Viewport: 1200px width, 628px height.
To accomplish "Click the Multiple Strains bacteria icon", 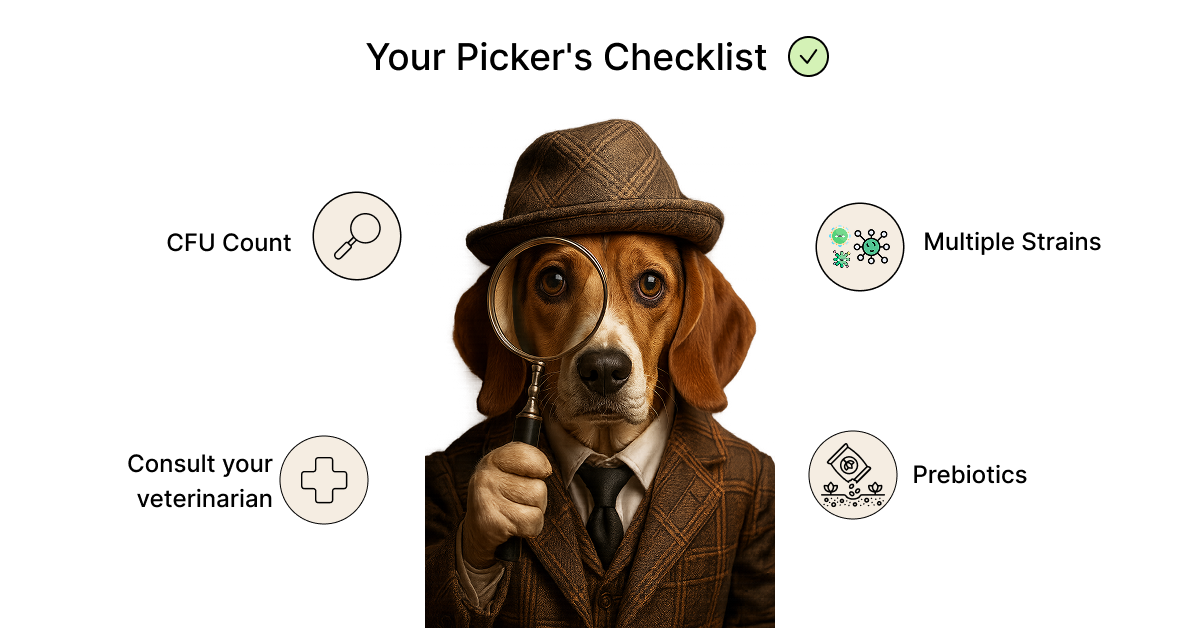I will pos(860,247).
